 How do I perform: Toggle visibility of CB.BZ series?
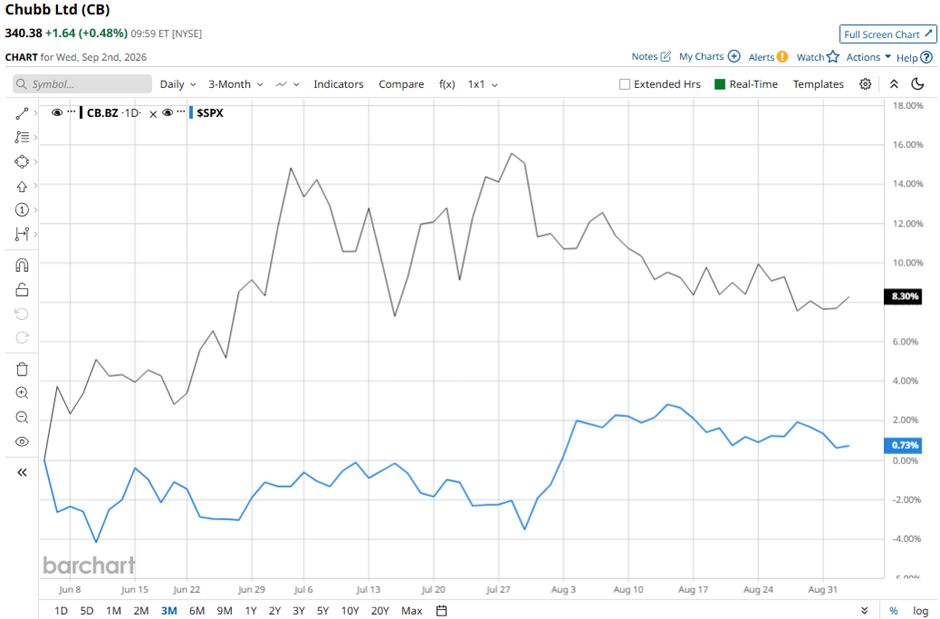coord(57,113)
